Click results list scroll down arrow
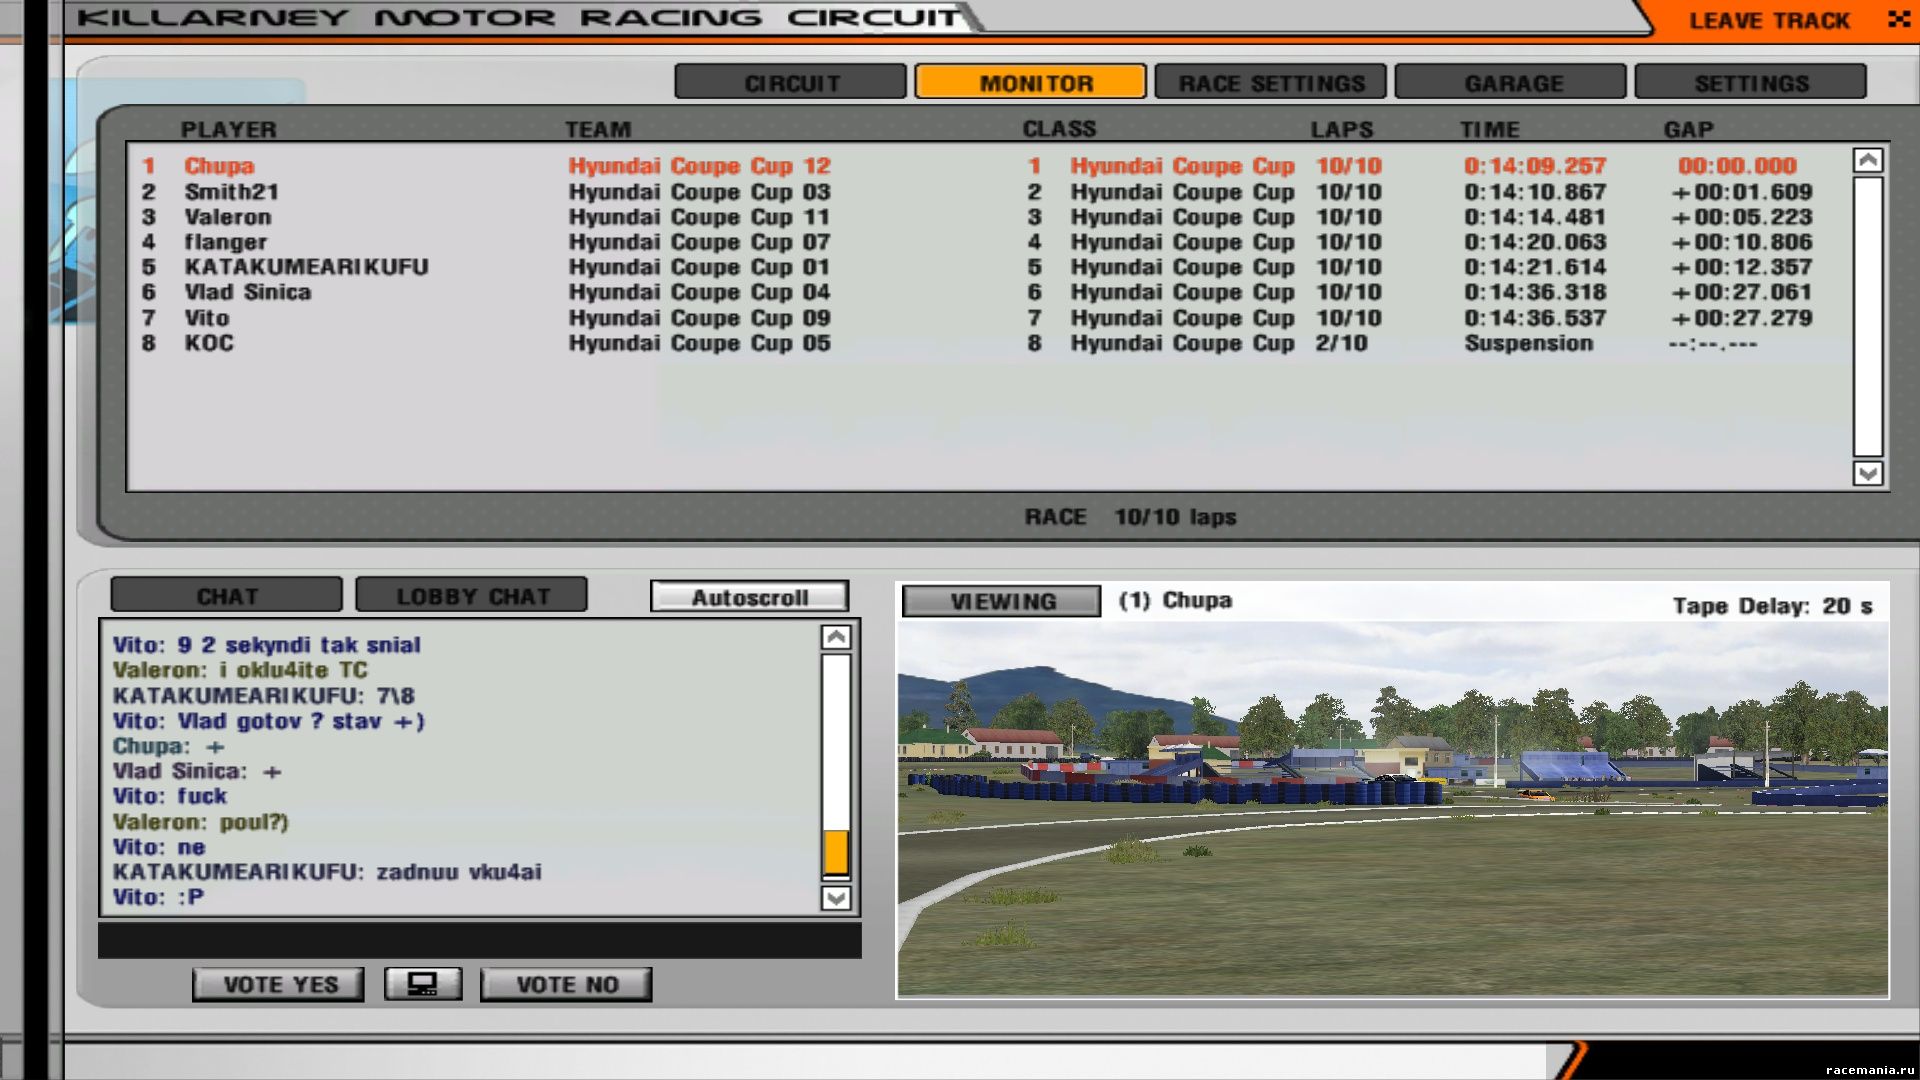Image resolution: width=1920 pixels, height=1080 pixels. [1868, 473]
